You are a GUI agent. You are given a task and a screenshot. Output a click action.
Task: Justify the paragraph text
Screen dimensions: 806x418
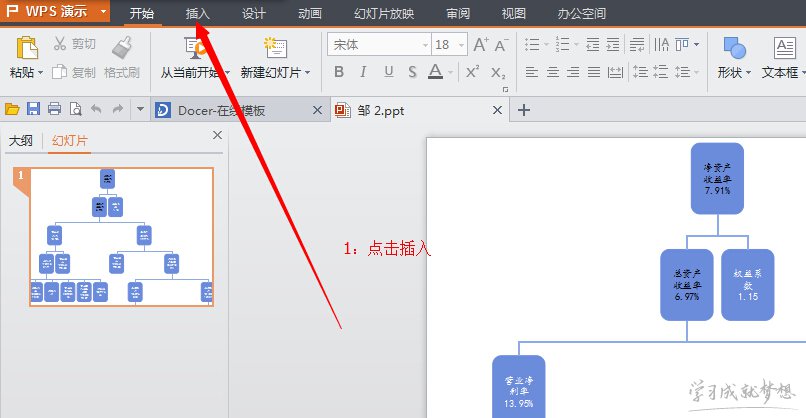coord(594,72)
